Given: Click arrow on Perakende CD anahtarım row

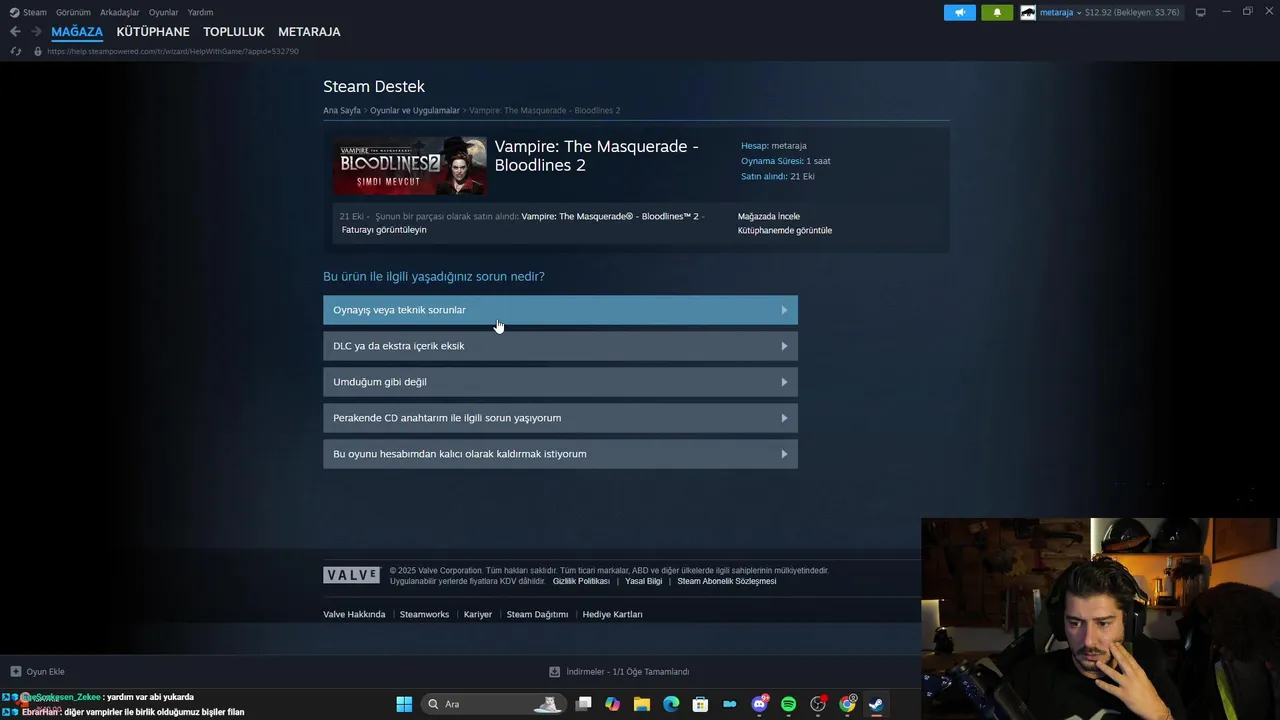Looking at the screenshot, I should [784, 418].
